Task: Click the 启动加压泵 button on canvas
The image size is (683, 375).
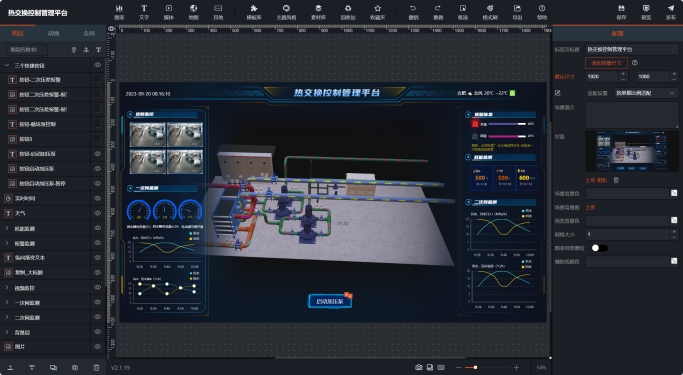Action: pyautogui.click(x=330, y=301)
